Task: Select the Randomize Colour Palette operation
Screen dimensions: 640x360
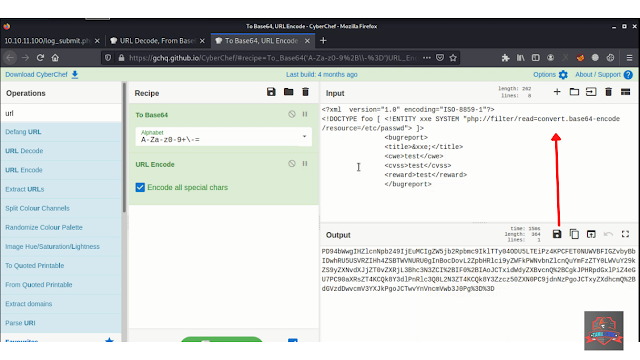Action: tap(61, 227)
